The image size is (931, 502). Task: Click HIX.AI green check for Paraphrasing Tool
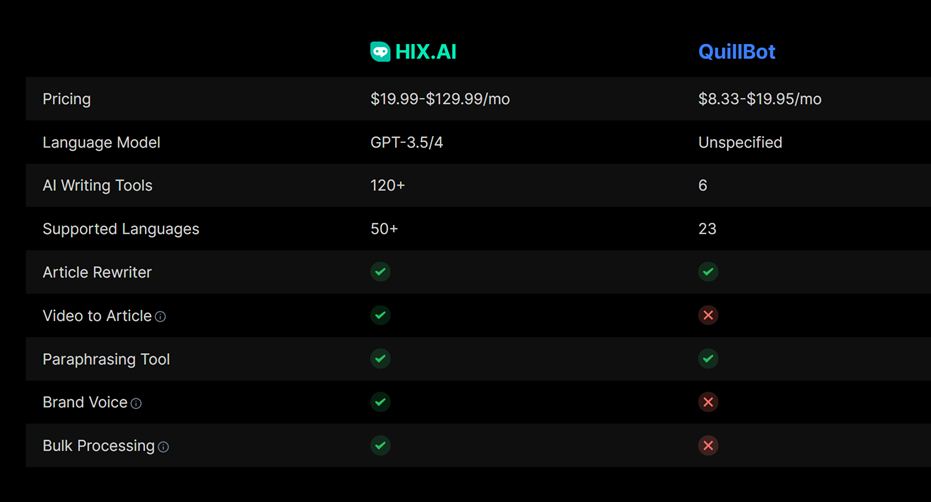tap(380, 358)
